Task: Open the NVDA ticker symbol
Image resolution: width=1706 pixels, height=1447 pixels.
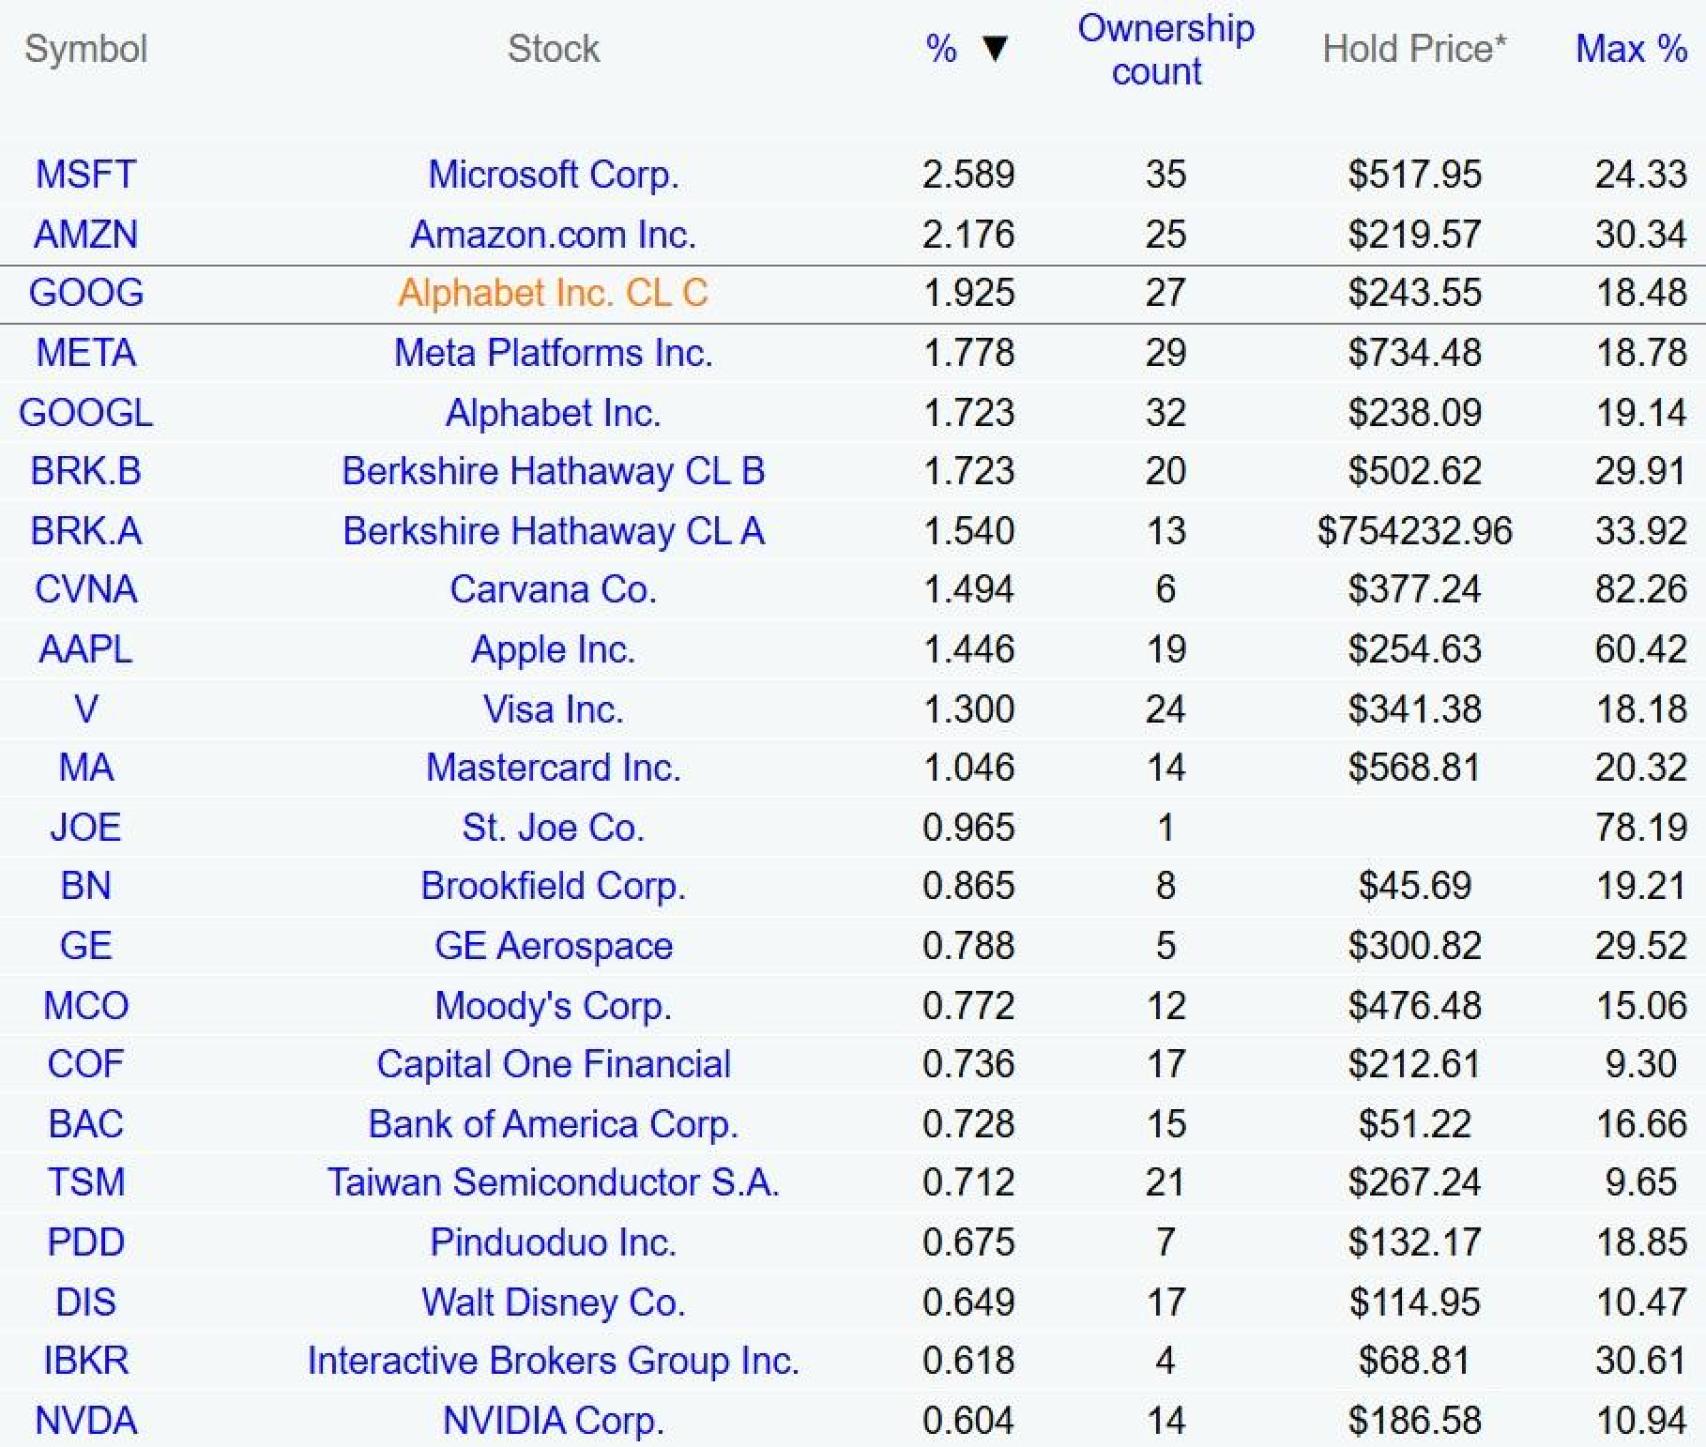Action: coord(86,1421)
